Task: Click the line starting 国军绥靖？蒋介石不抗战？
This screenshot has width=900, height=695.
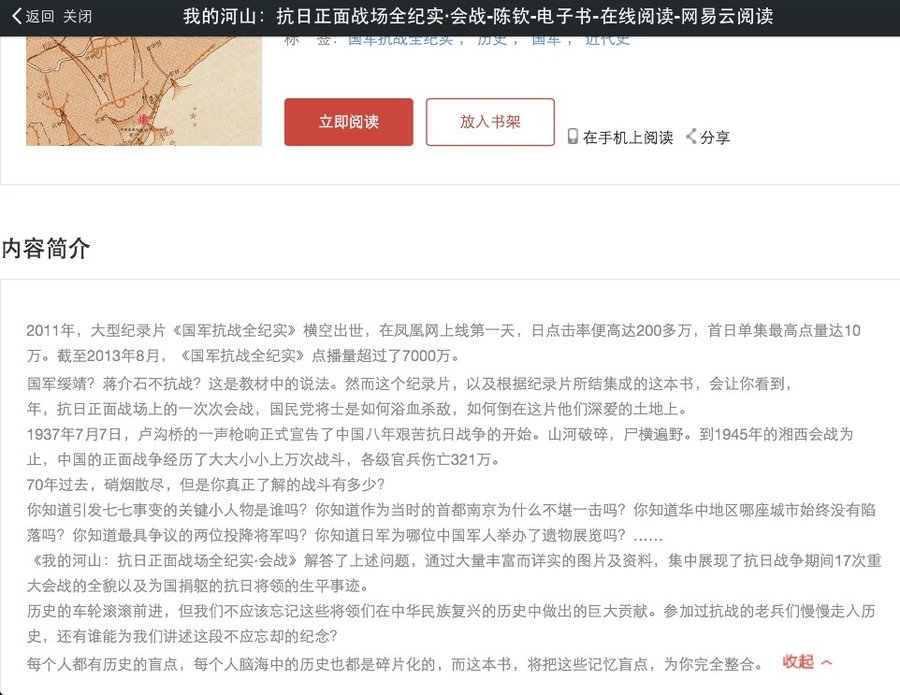Action: coord(409,383)
